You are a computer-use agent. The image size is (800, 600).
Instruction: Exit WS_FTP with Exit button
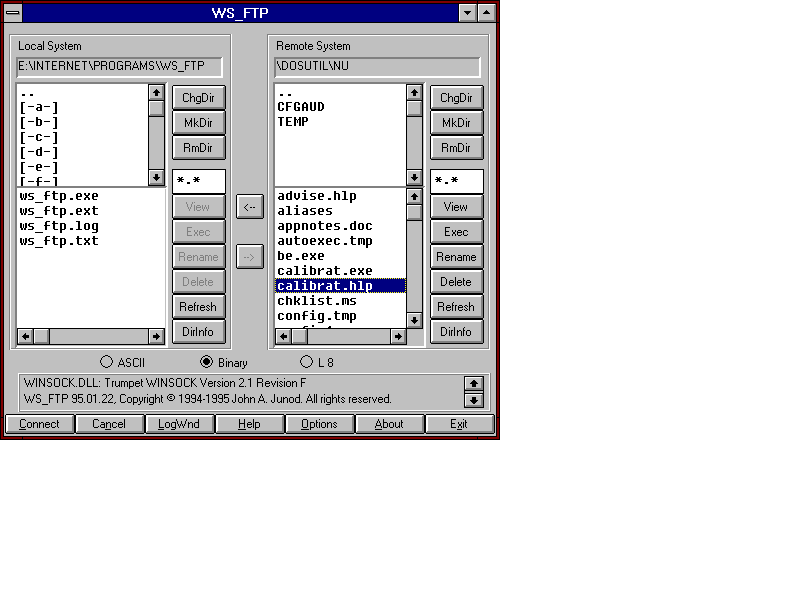click(x=459, y=424)
